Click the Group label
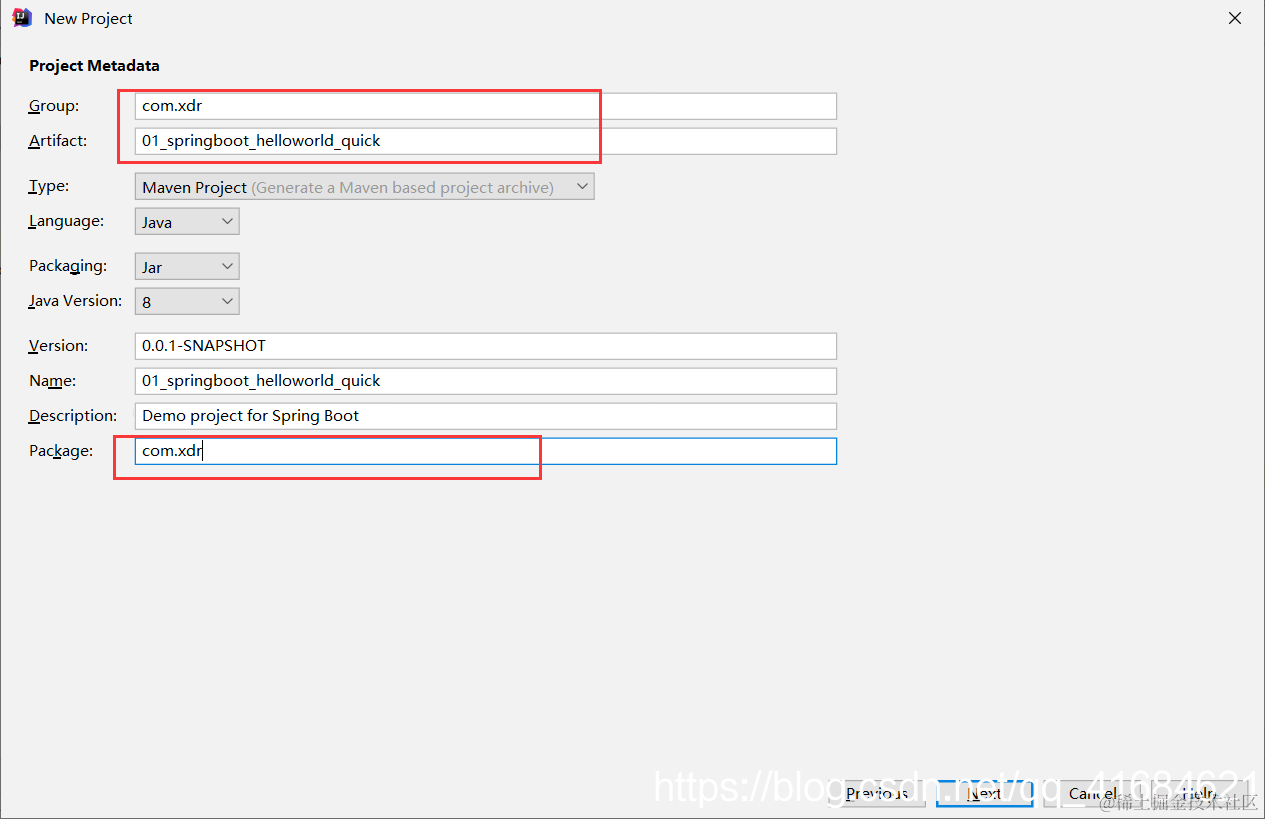1265x819 pixels. click(54, 106)
